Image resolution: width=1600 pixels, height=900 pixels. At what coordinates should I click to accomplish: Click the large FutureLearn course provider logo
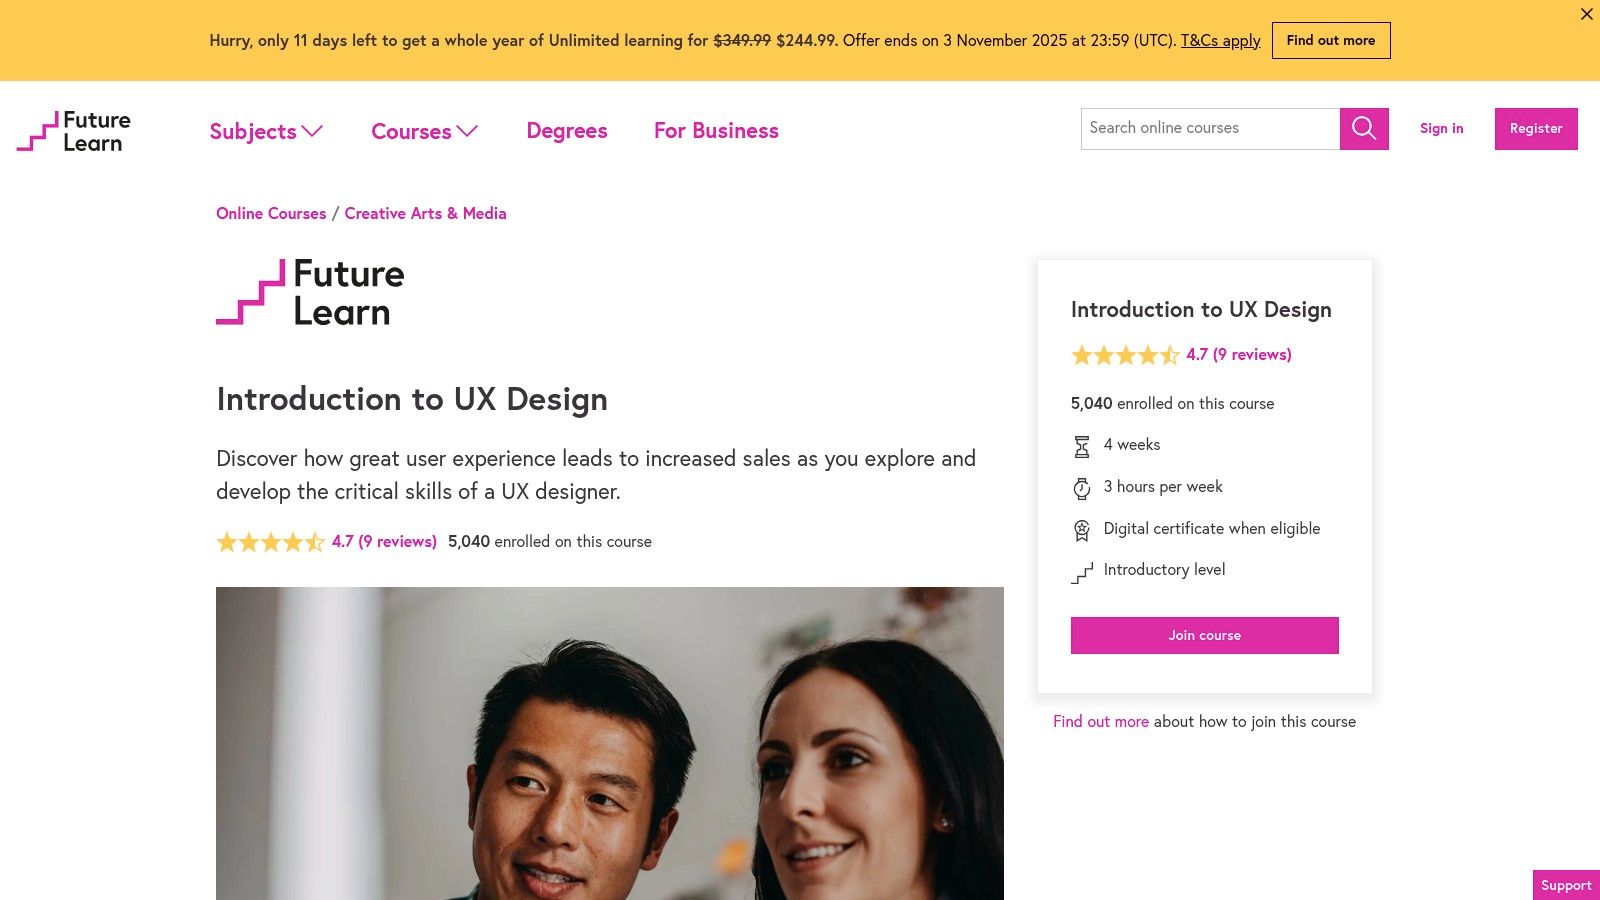click(x=310, y=292)
